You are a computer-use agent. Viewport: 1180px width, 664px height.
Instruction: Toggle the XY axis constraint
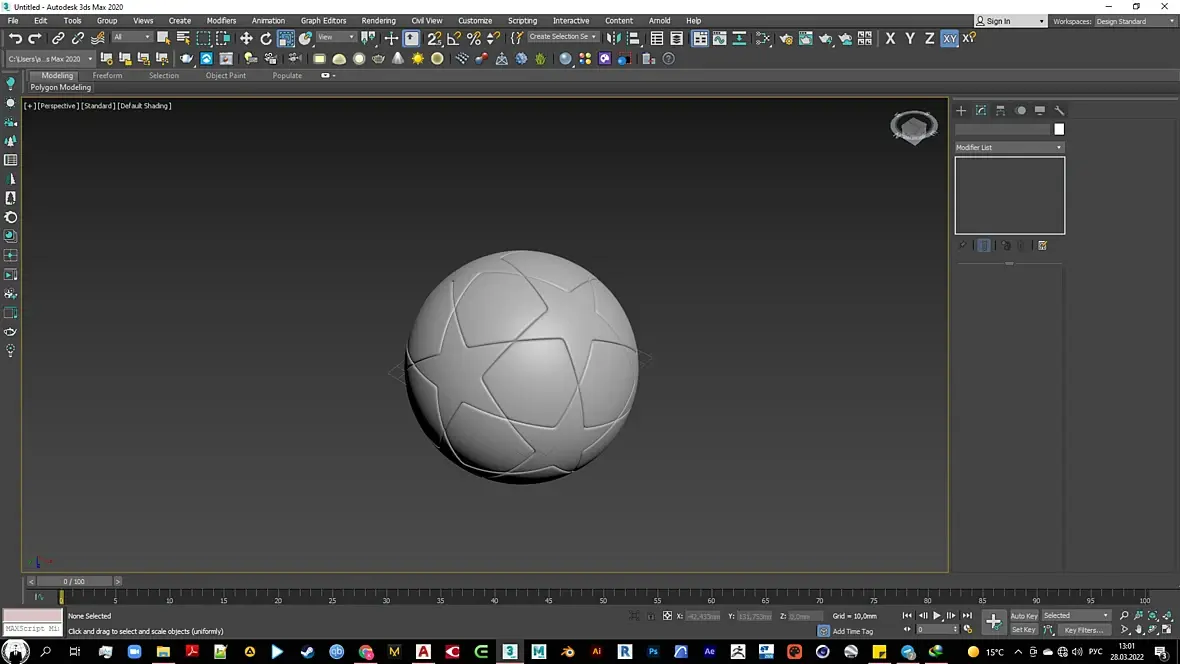click(949, 38)
